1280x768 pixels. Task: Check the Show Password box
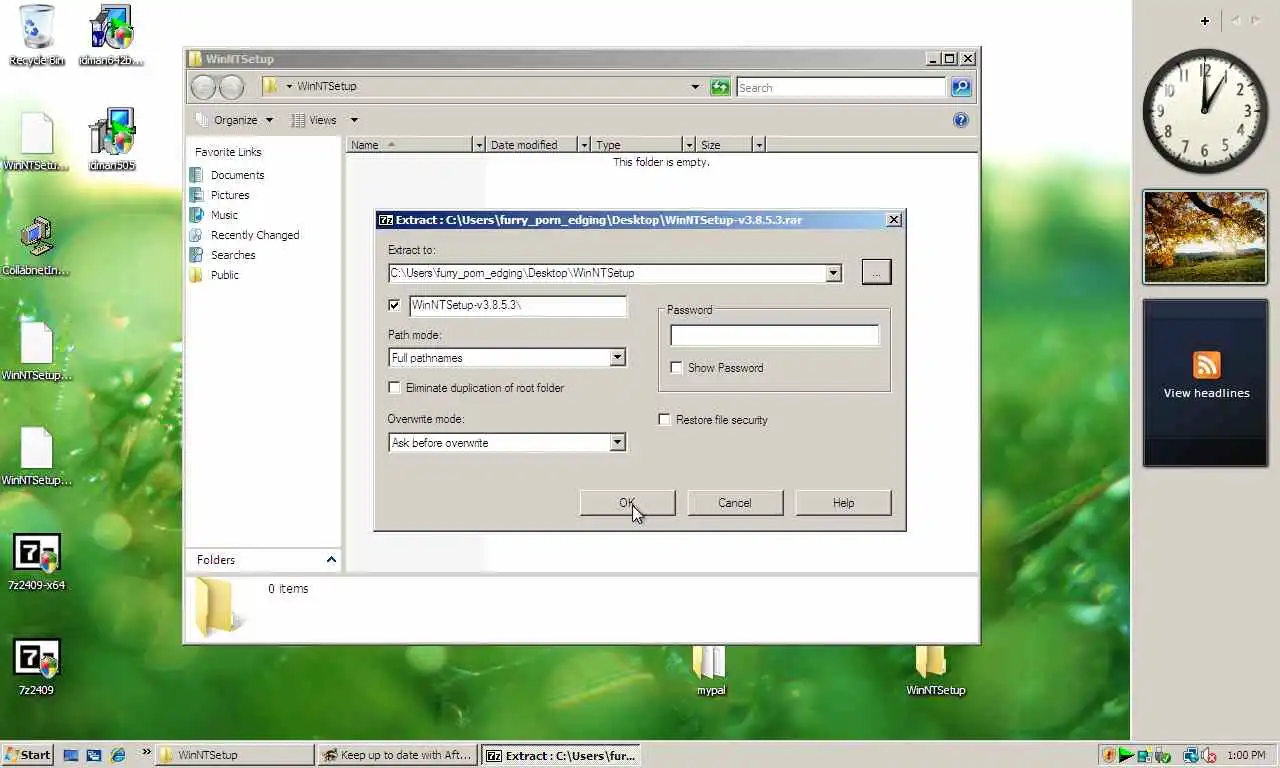click(676, 368)
